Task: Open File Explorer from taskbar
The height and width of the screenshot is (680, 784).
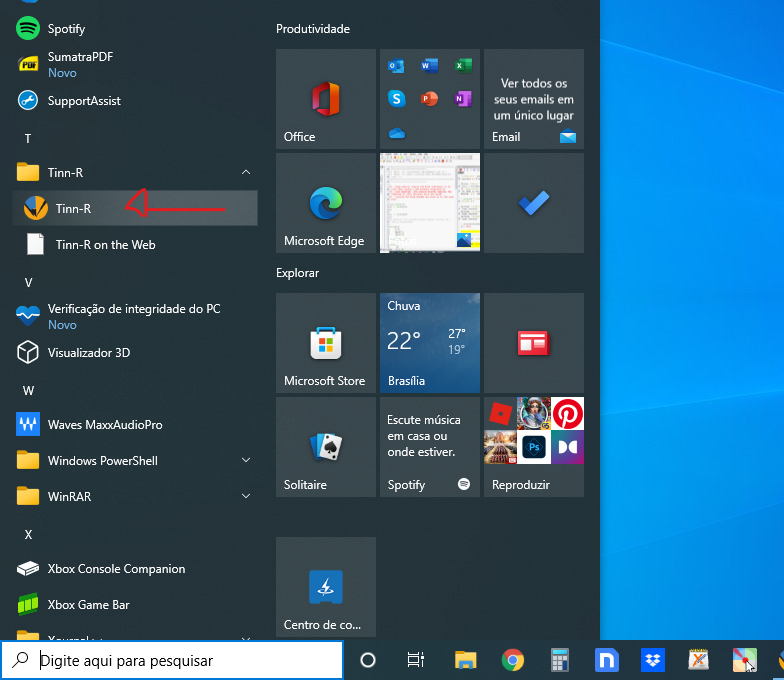Action: (466, 660)
